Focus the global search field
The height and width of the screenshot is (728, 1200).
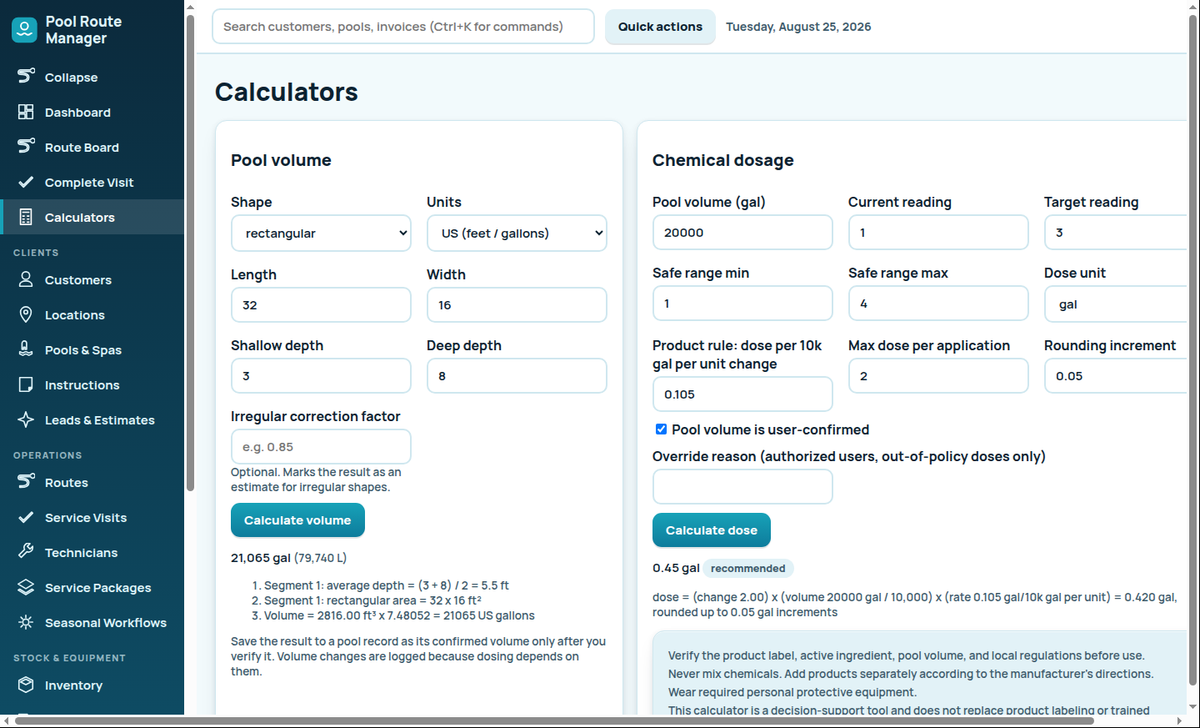[x=403, y=27]
